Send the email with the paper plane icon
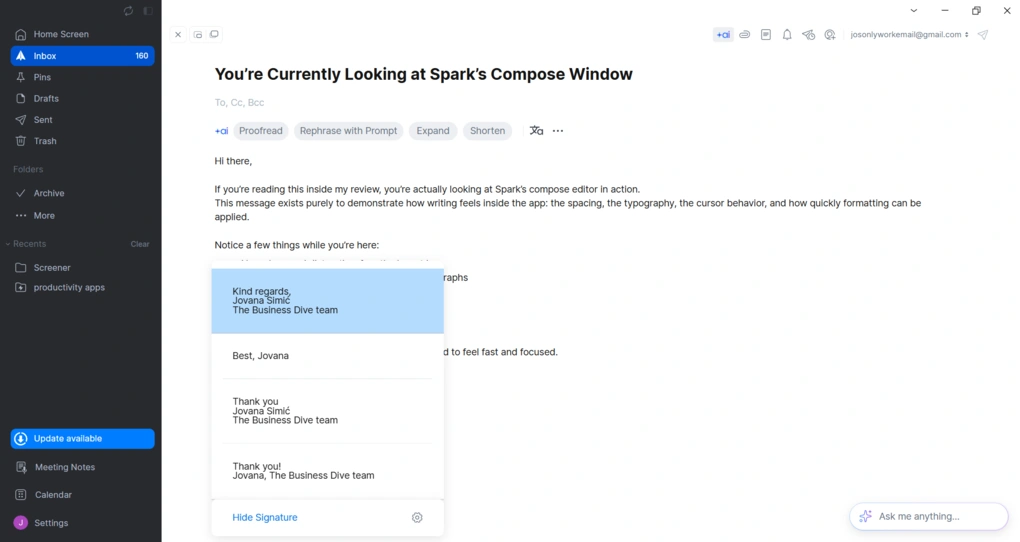 983,34
